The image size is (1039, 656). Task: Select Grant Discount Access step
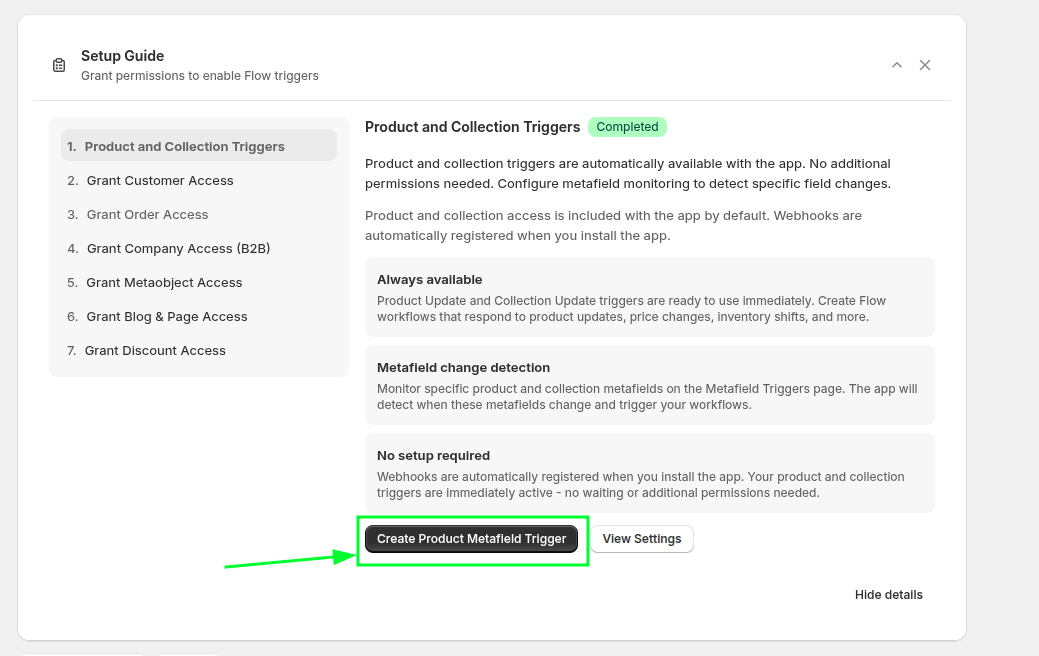click(x=155, y=351)
